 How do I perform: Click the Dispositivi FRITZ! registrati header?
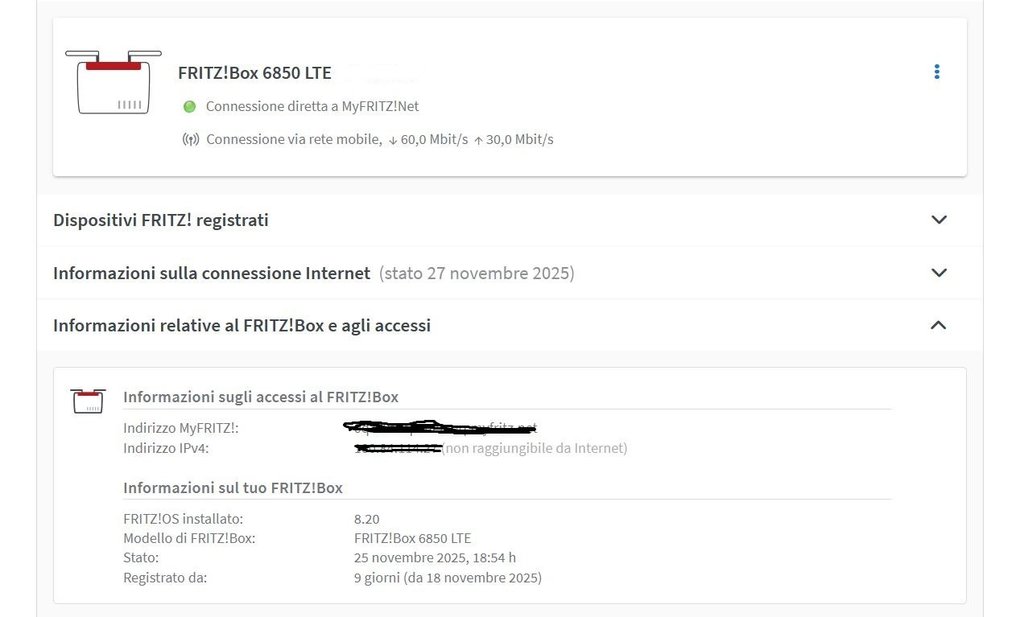click(161, 220)
